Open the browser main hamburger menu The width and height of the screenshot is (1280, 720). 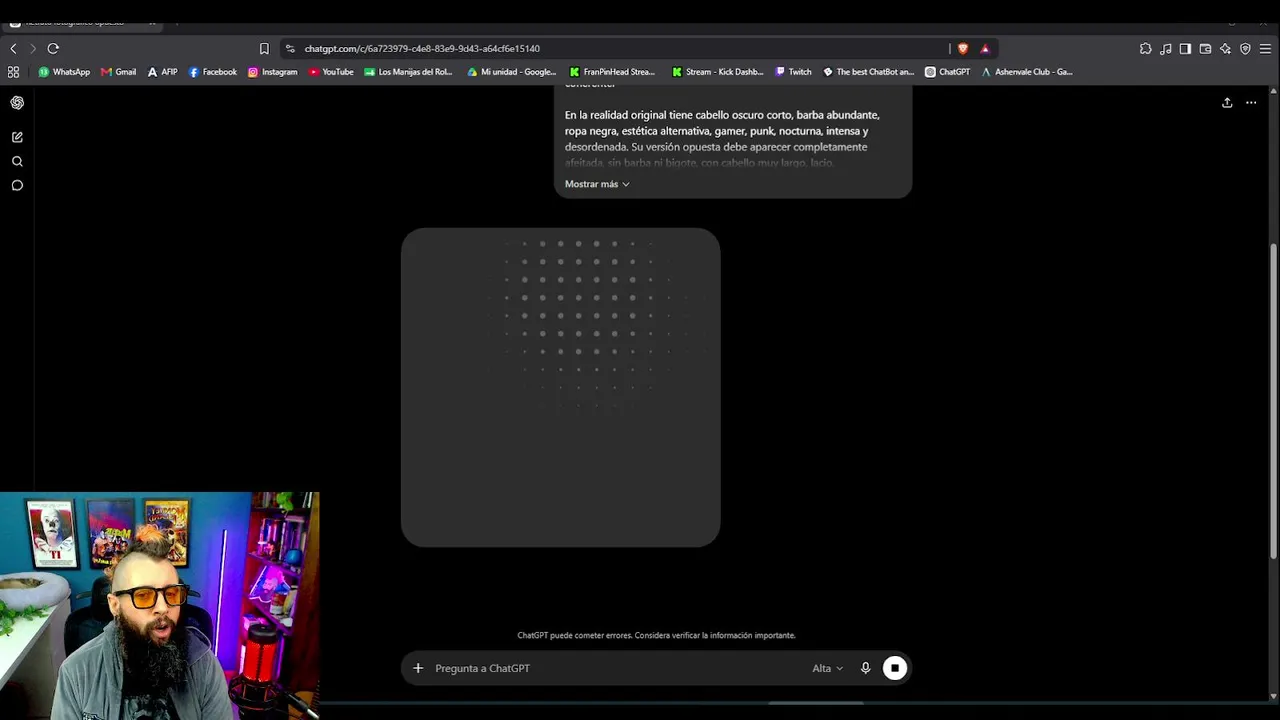coord(1265,48)
